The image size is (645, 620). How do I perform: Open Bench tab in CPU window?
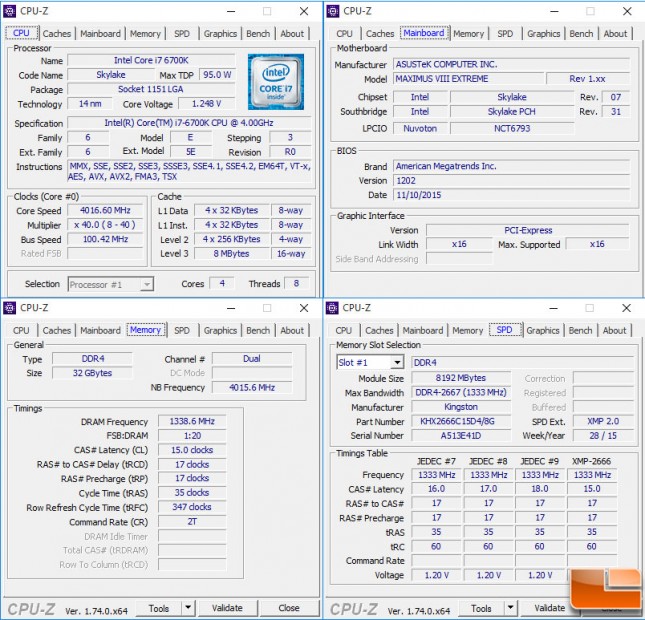point(258,34)
